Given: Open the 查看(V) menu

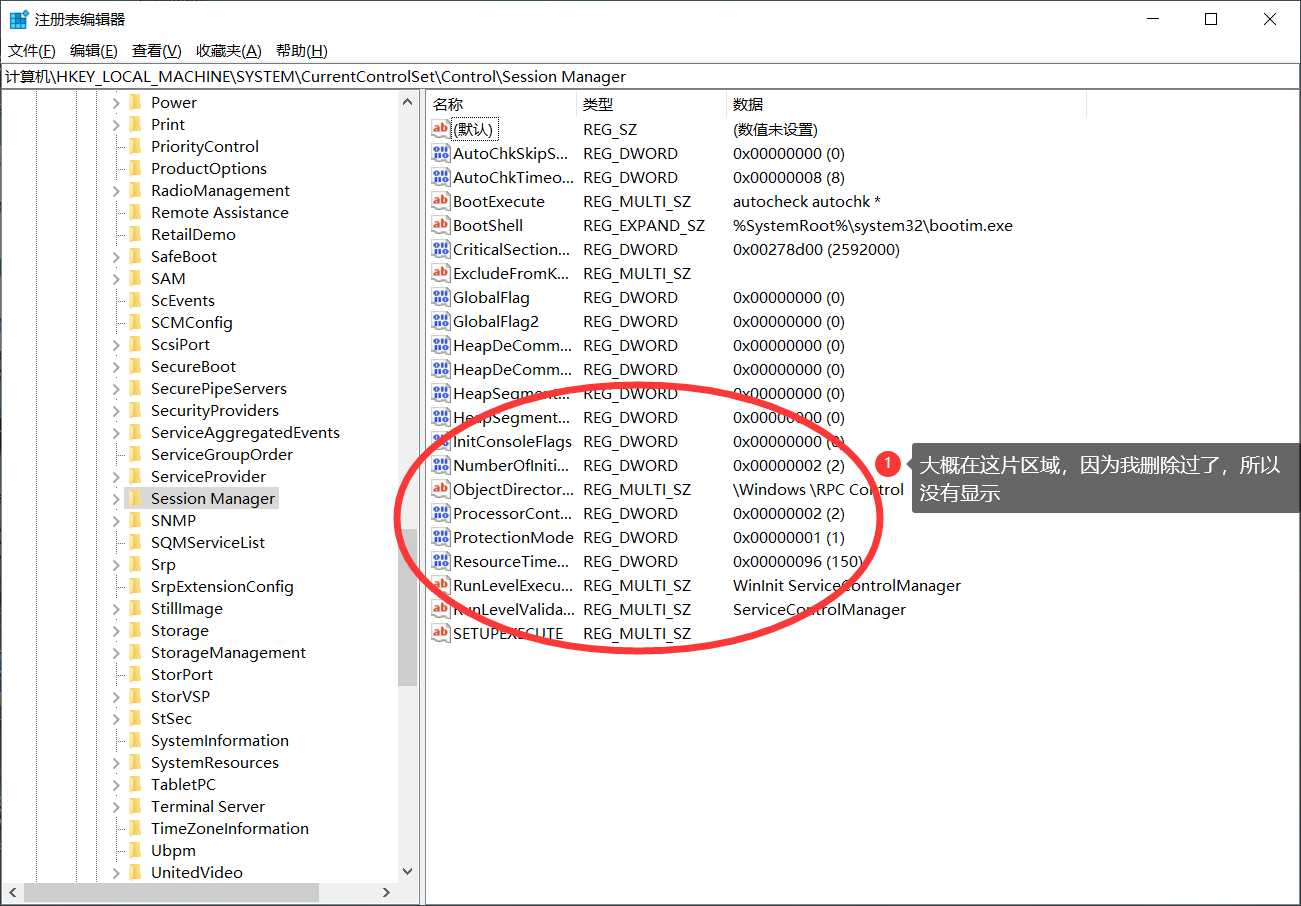Looking at the screenshot, I should (x=157, y=51).
